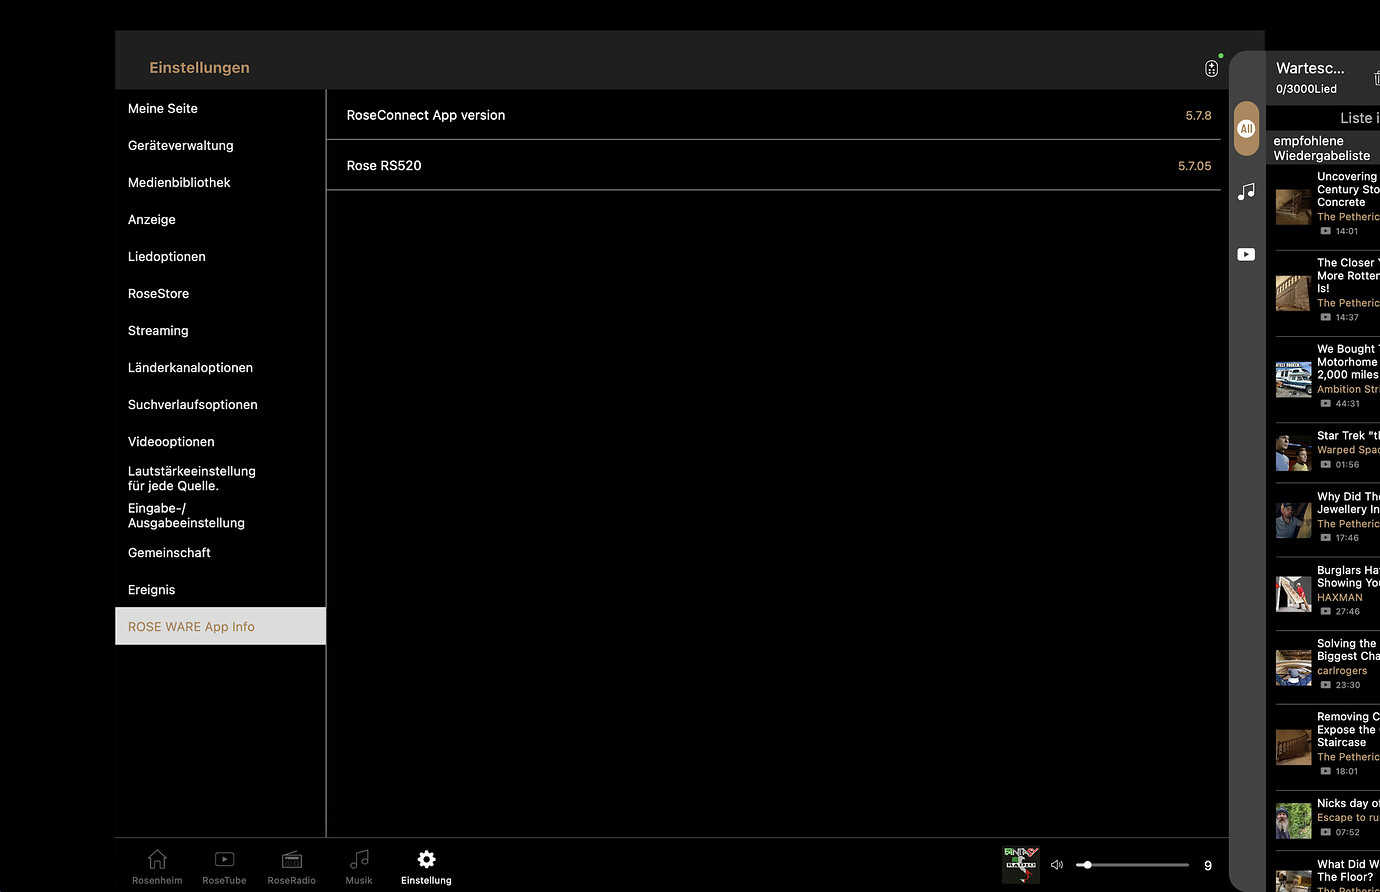Filter queue by YouTube video icon
1380x892 pixels.
1246,254
